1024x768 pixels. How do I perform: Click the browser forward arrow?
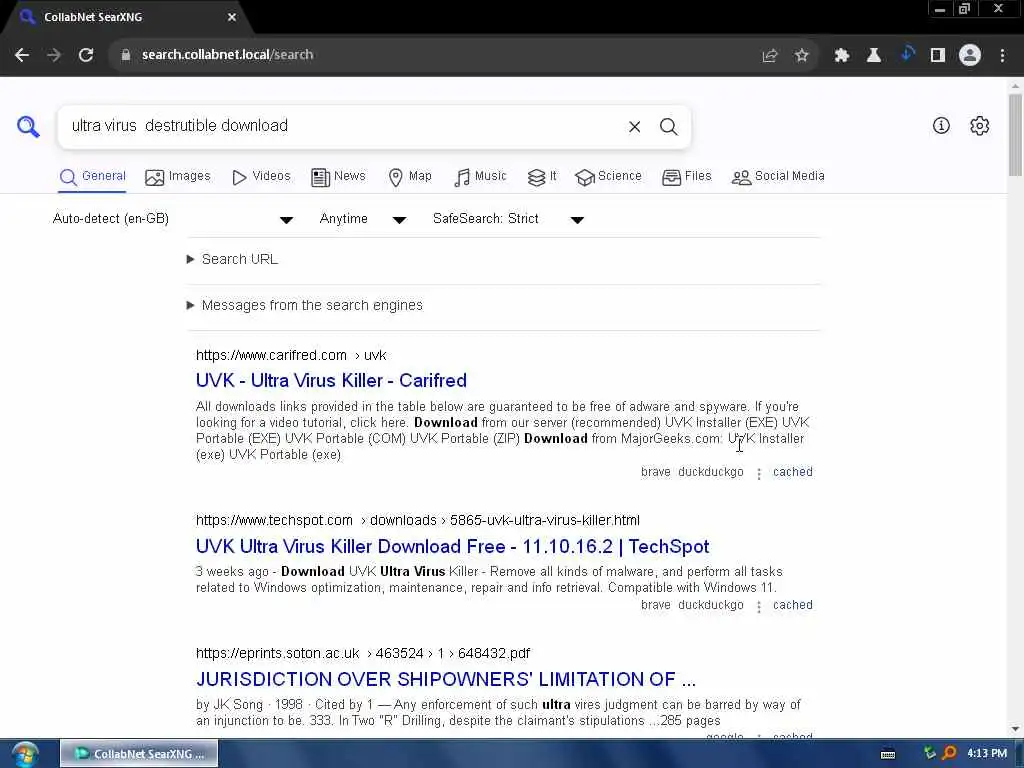[x=54, y=55]
